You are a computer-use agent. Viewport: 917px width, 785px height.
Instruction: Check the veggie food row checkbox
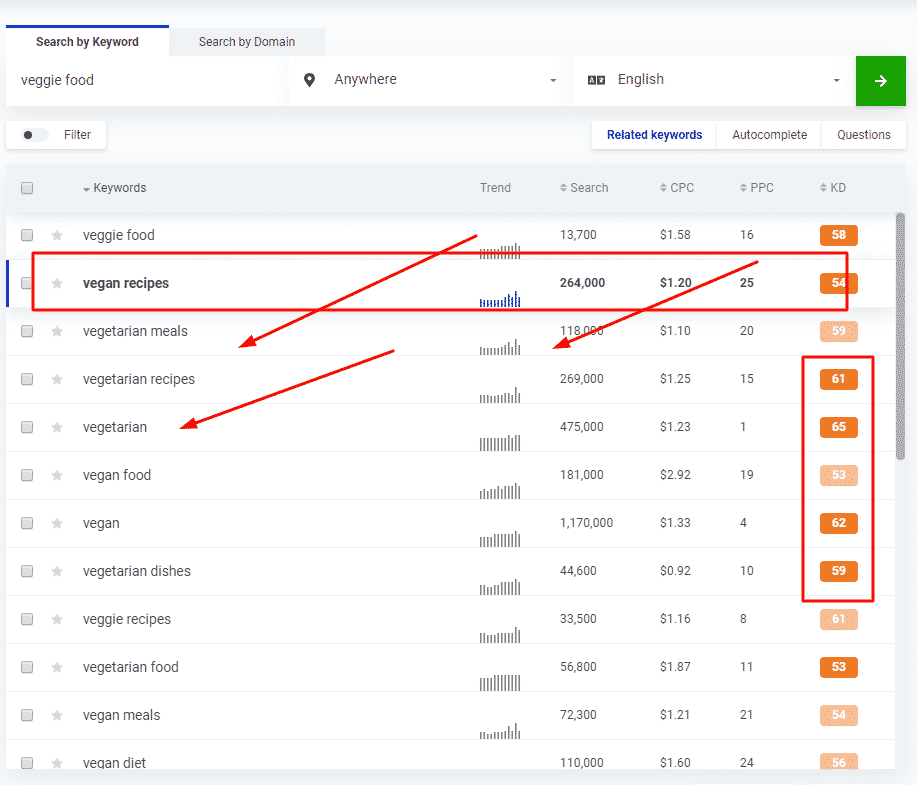click(x=27, y=235)
